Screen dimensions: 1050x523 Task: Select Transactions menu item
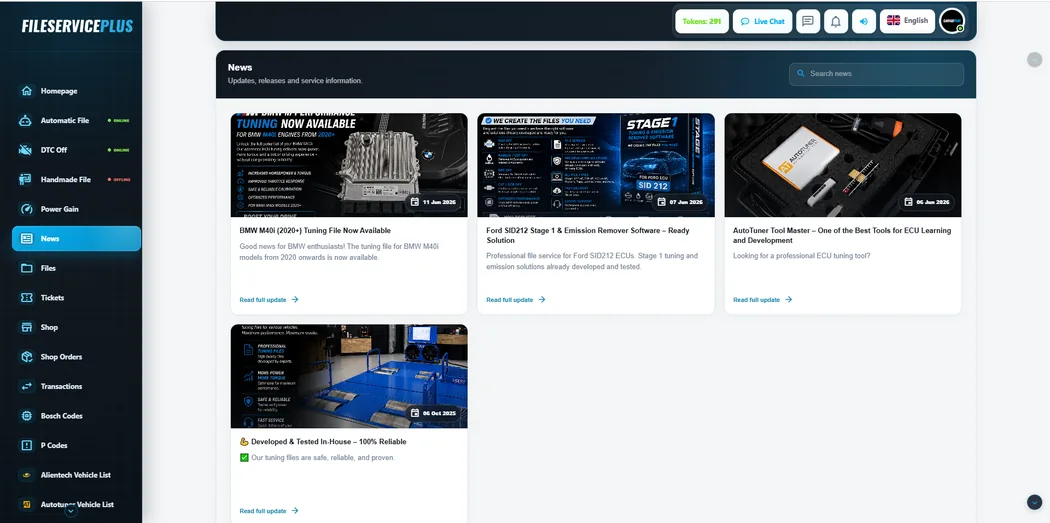click(76, 386)
